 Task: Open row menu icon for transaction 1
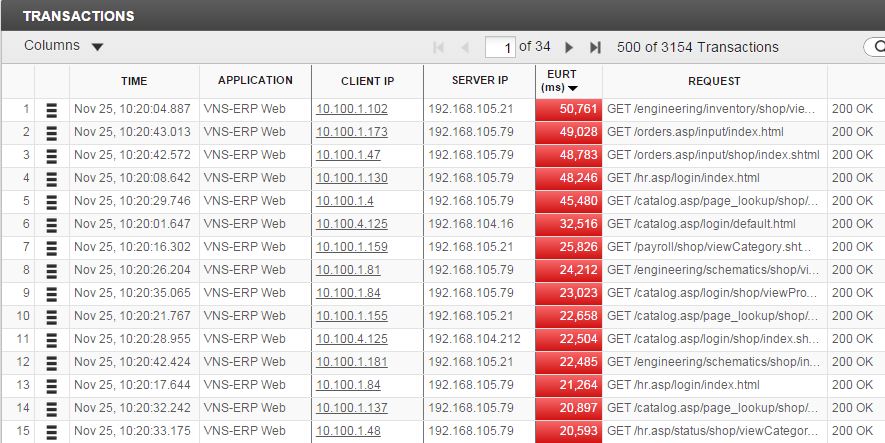[x=51, y=109]
